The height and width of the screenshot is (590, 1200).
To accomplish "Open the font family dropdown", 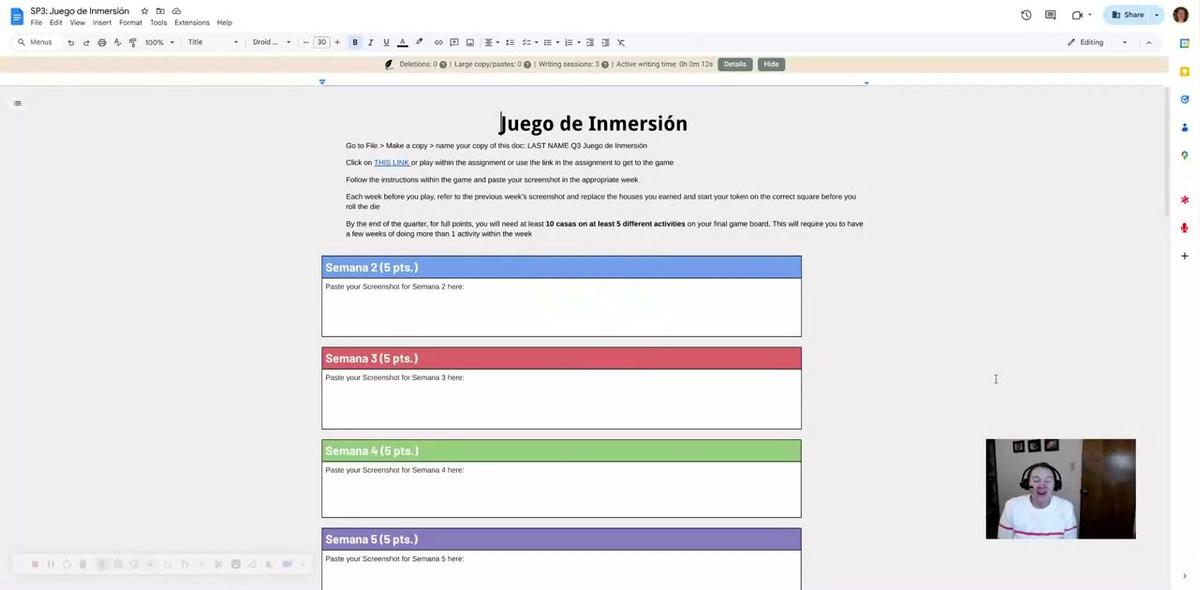I will click(x=265, y=39).
